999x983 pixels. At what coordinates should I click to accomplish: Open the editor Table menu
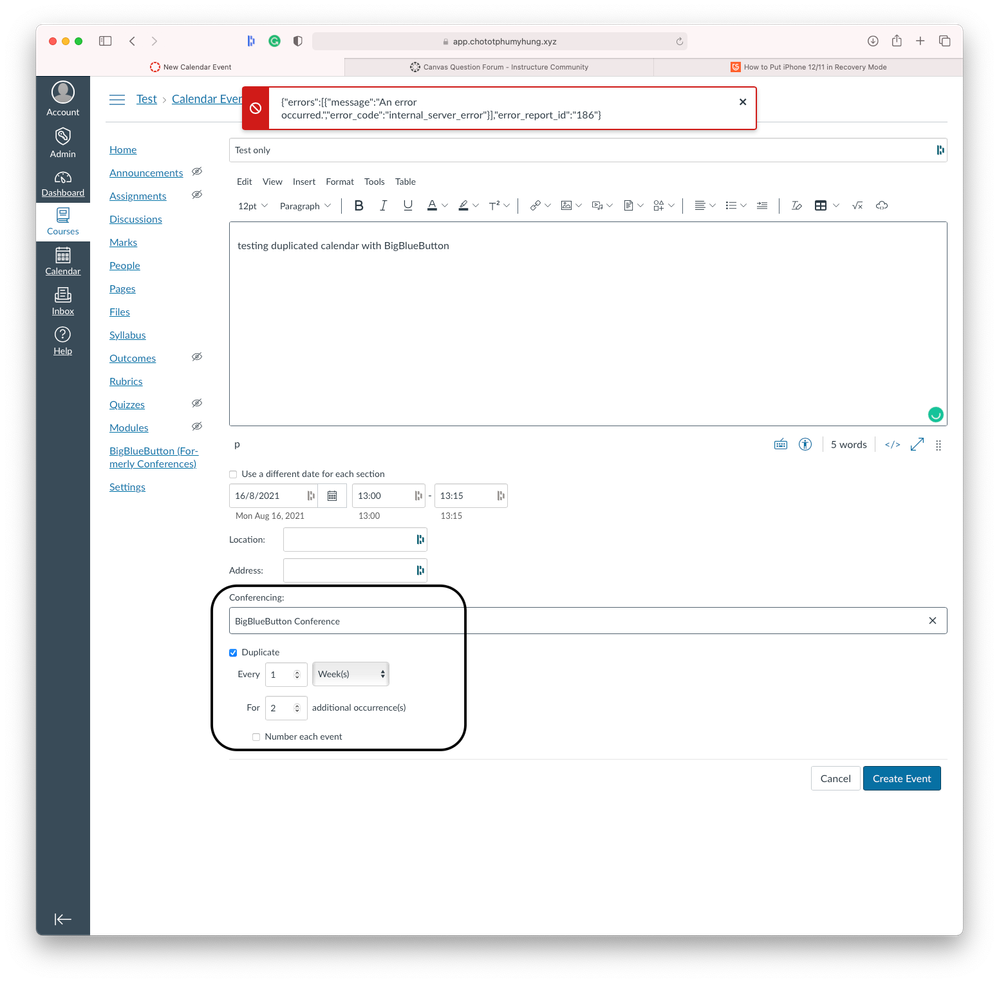[405, 182]
